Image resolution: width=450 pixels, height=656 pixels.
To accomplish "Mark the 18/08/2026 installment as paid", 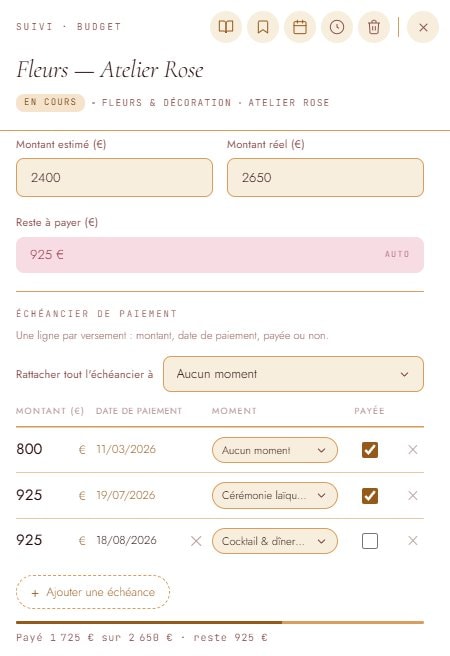I will (x=370, y=541).
